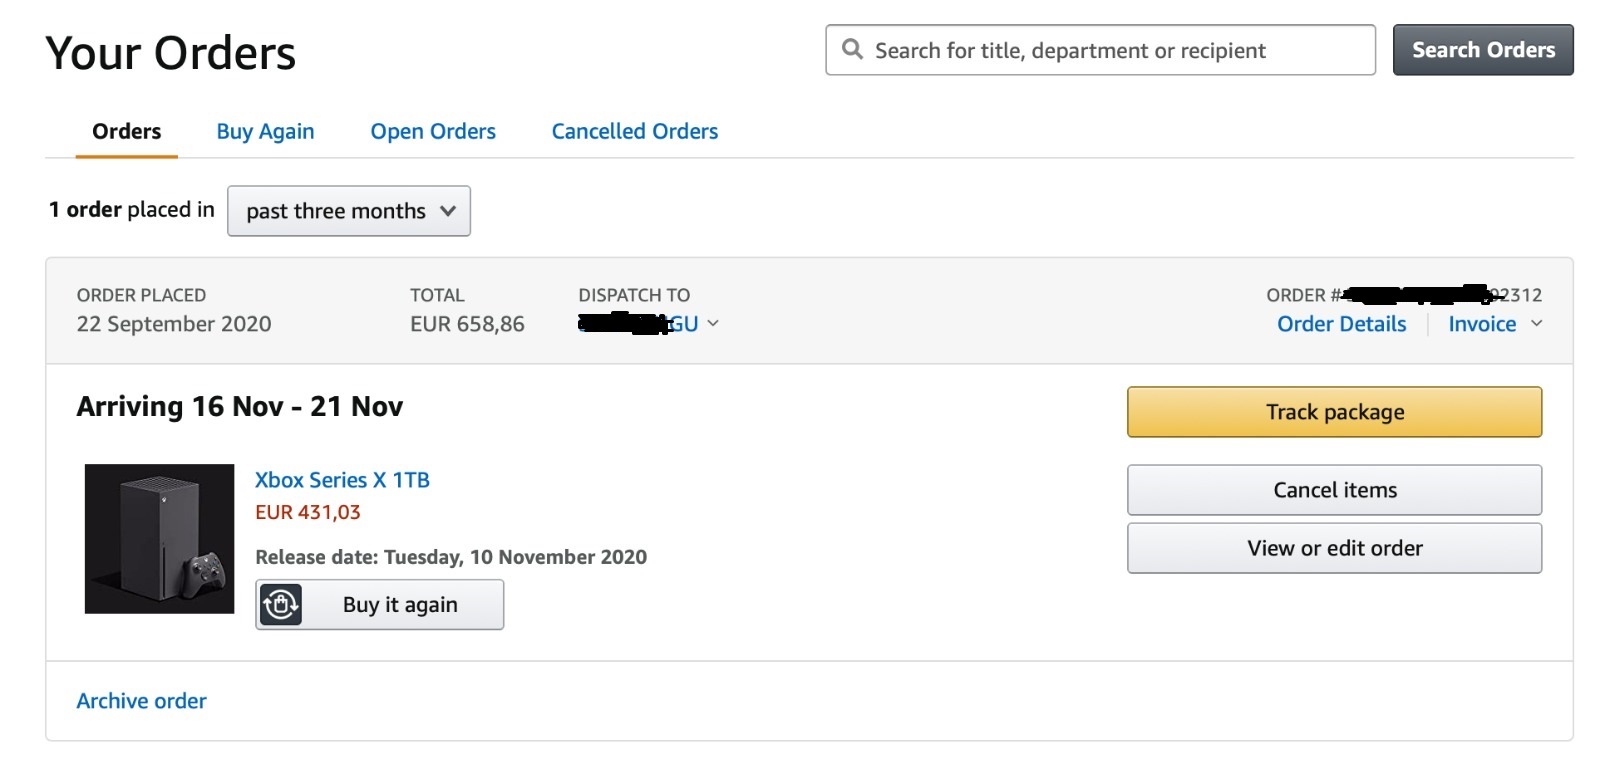
Task: Open the Invoice link
Action: coord(1482,324)
